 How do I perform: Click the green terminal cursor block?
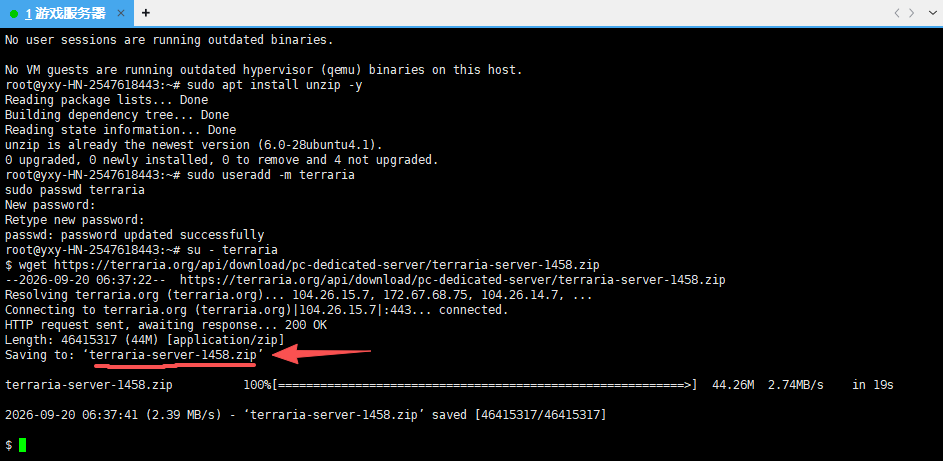[x=23, y=445]
